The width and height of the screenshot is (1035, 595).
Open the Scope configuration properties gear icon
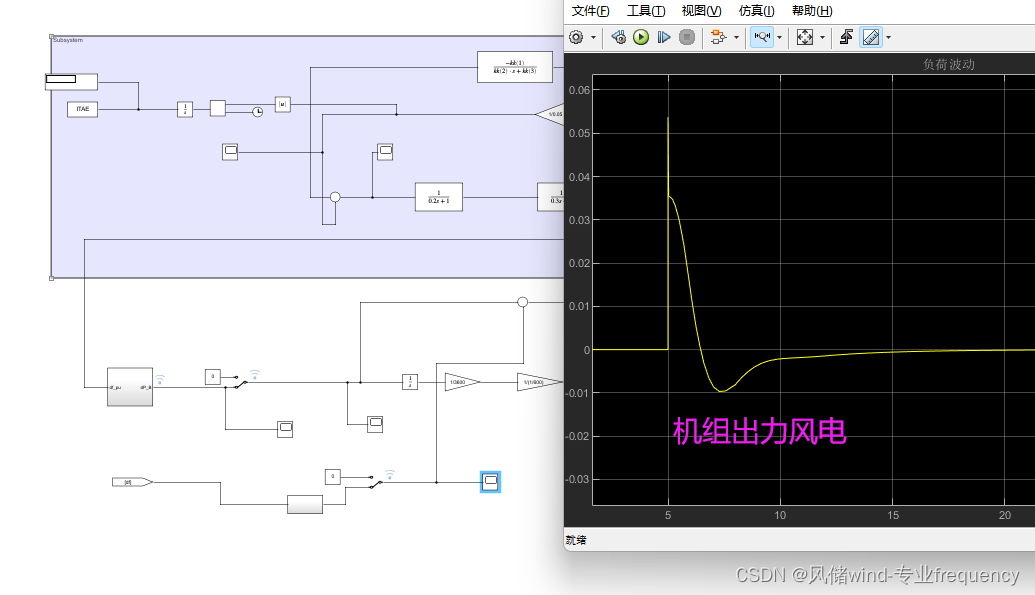coord(577,37)
